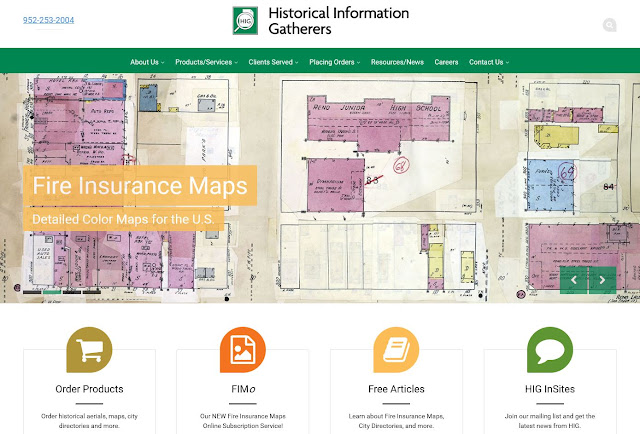Open the Careers page
The image size is (640, 434).
tap(446, 62)
